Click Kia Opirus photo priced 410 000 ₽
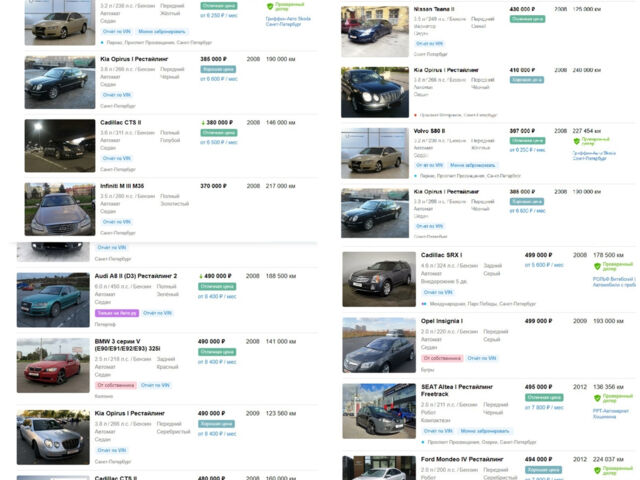 click(375, 92)
